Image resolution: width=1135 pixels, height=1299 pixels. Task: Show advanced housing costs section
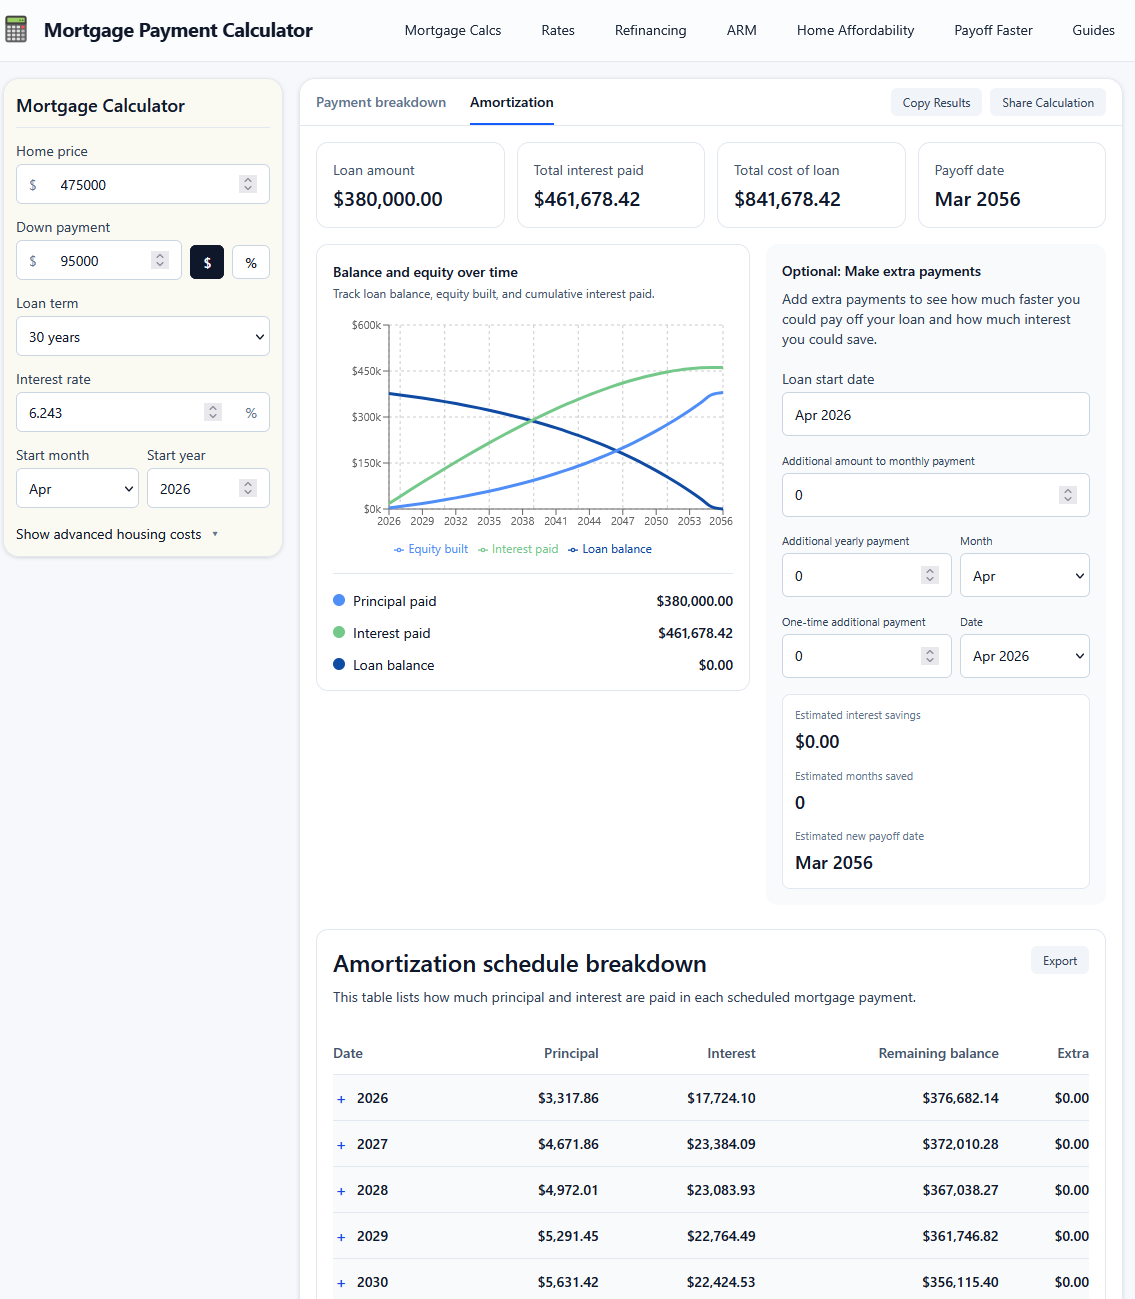(117, 534)
